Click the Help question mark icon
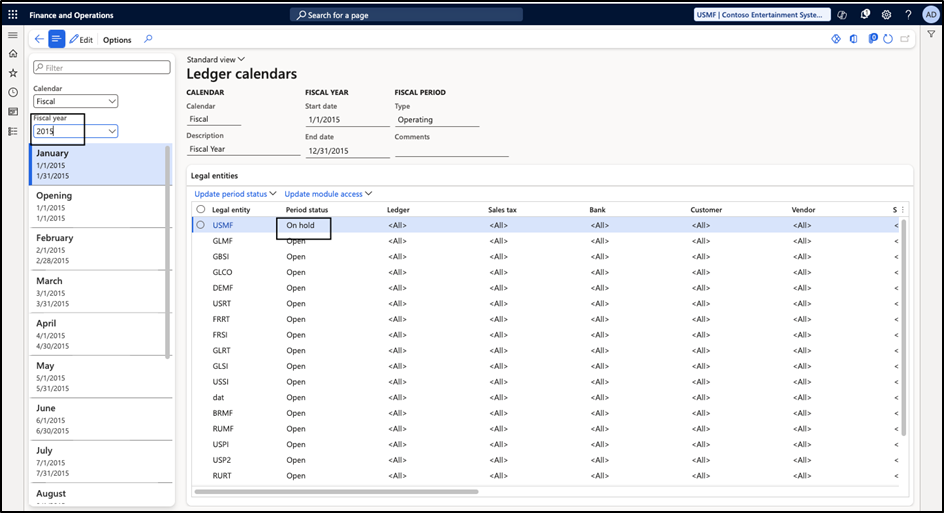The height and width of the screenshot is (513, 944). tap(907, 15)
